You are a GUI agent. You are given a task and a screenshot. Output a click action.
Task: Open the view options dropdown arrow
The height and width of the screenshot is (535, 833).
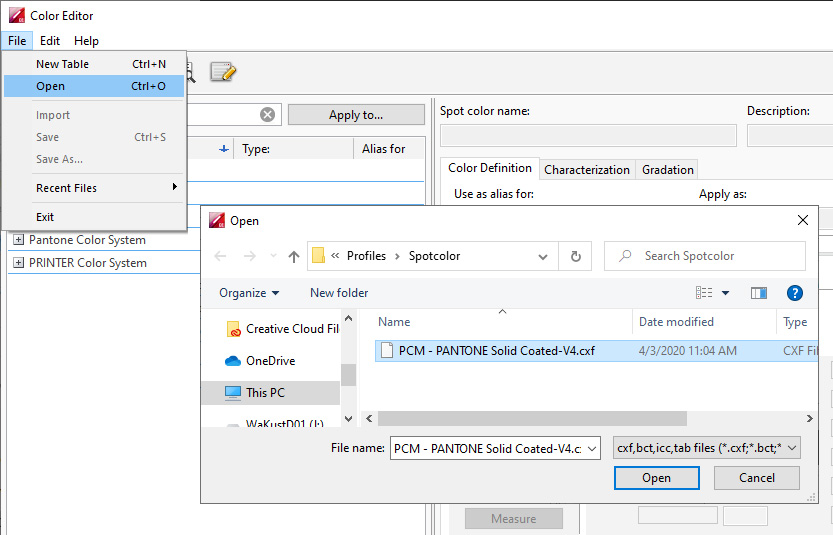[x=725, y=293]
